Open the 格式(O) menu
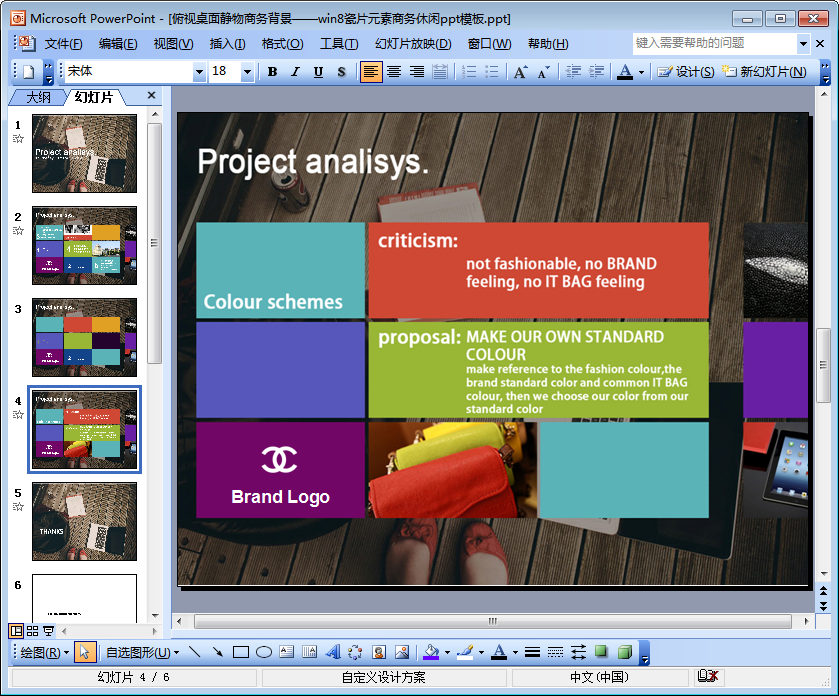Image resolution: width=839 pixels, height=696 pixels. (x=283, y=44)
